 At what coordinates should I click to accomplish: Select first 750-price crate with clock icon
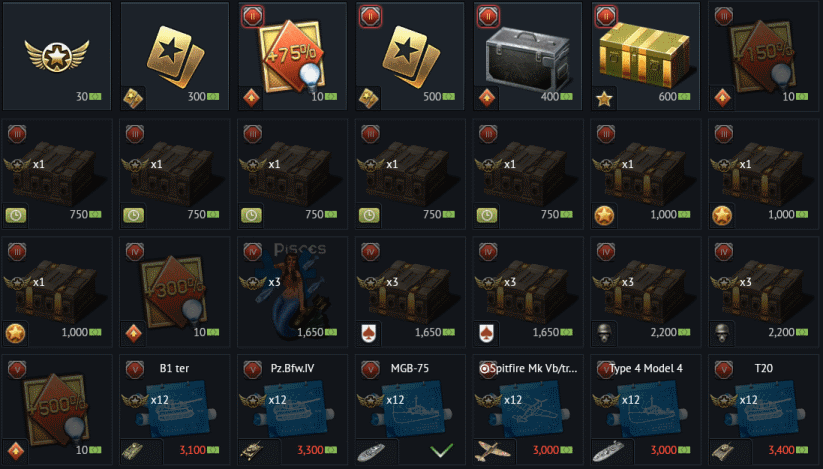click(57, 174)
